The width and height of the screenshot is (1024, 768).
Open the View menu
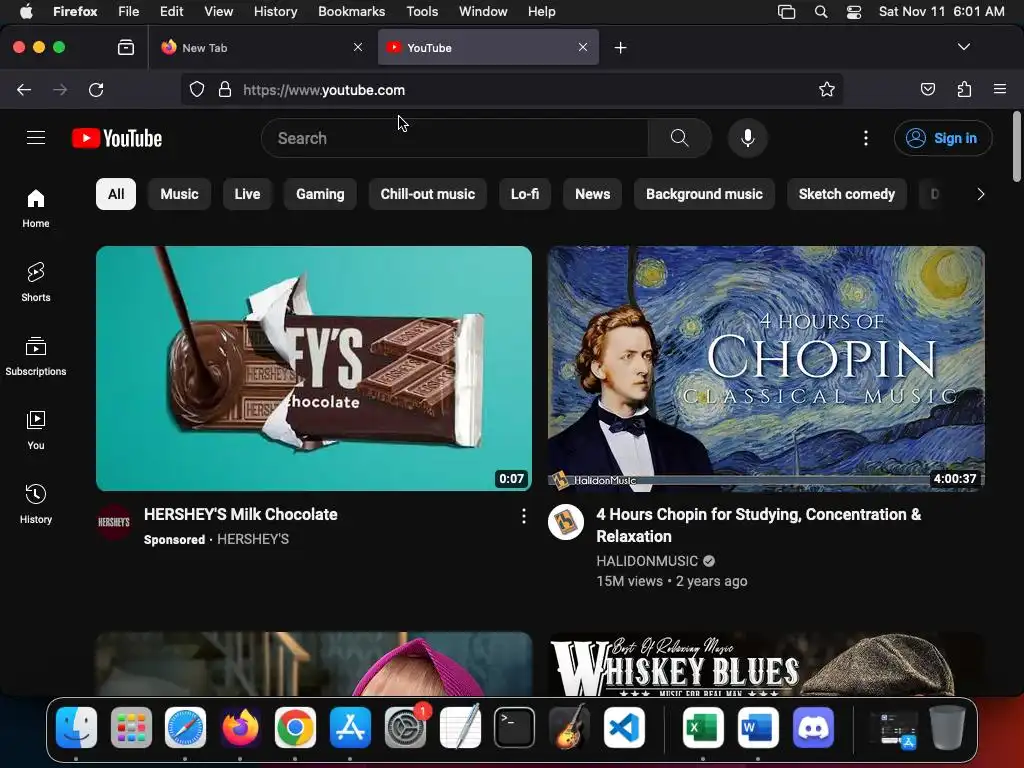click(x=218, y=11)
